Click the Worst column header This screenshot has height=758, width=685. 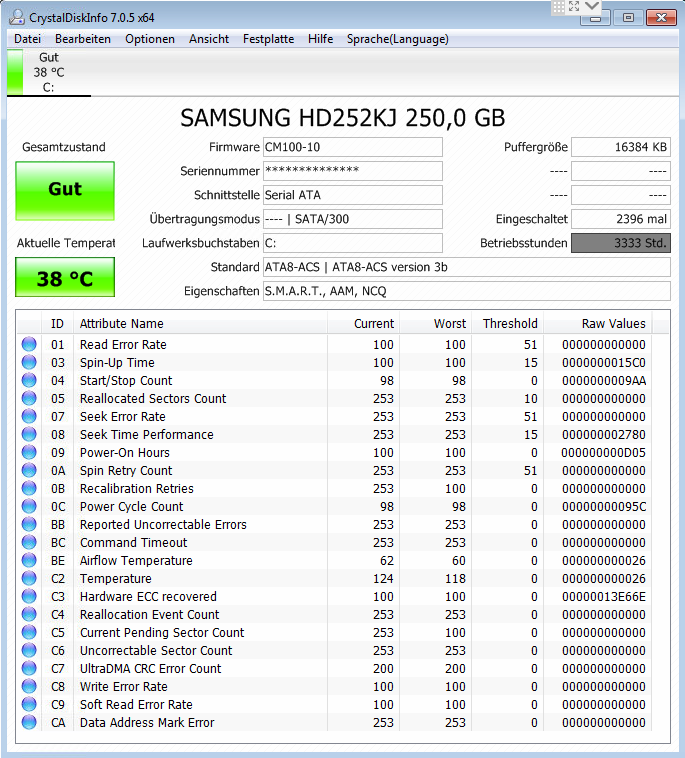[436, 323]
